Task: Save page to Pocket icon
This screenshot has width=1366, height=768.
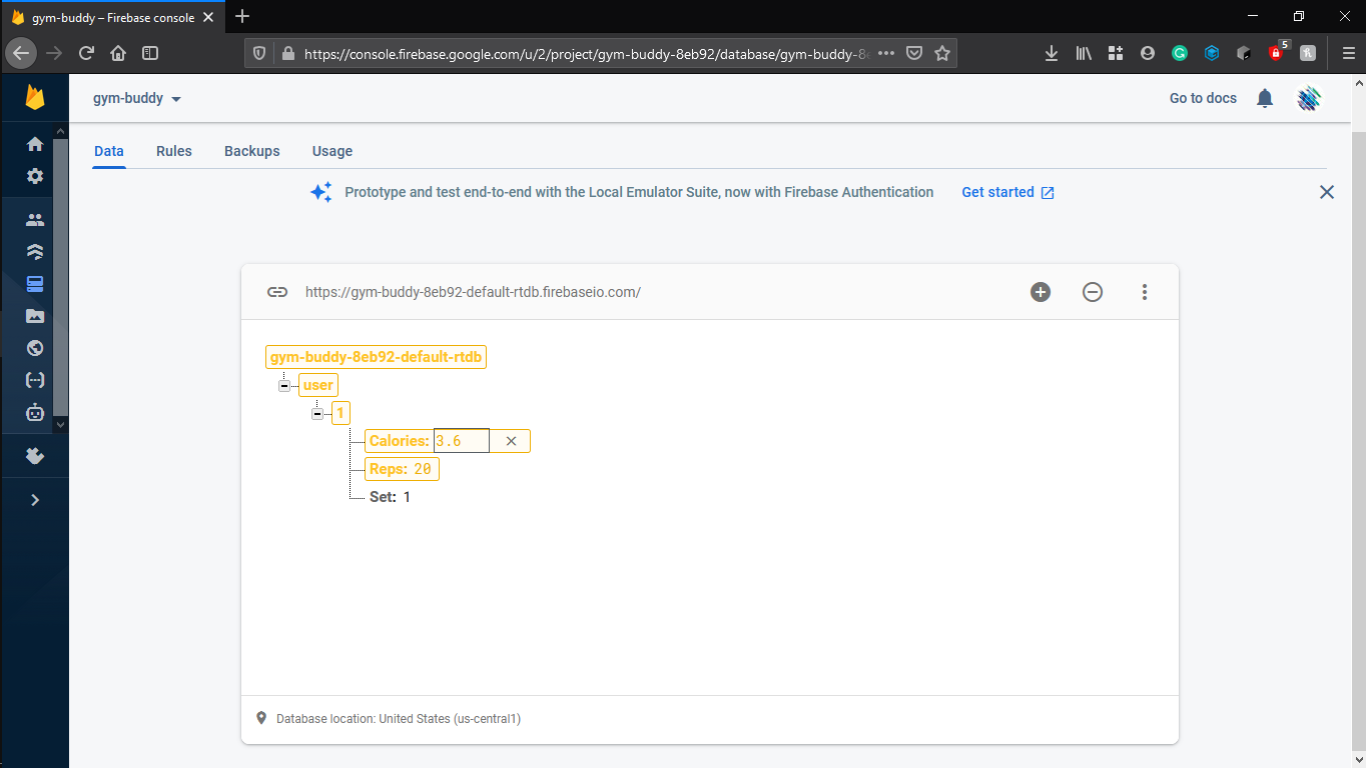Action: pos(914,53)
